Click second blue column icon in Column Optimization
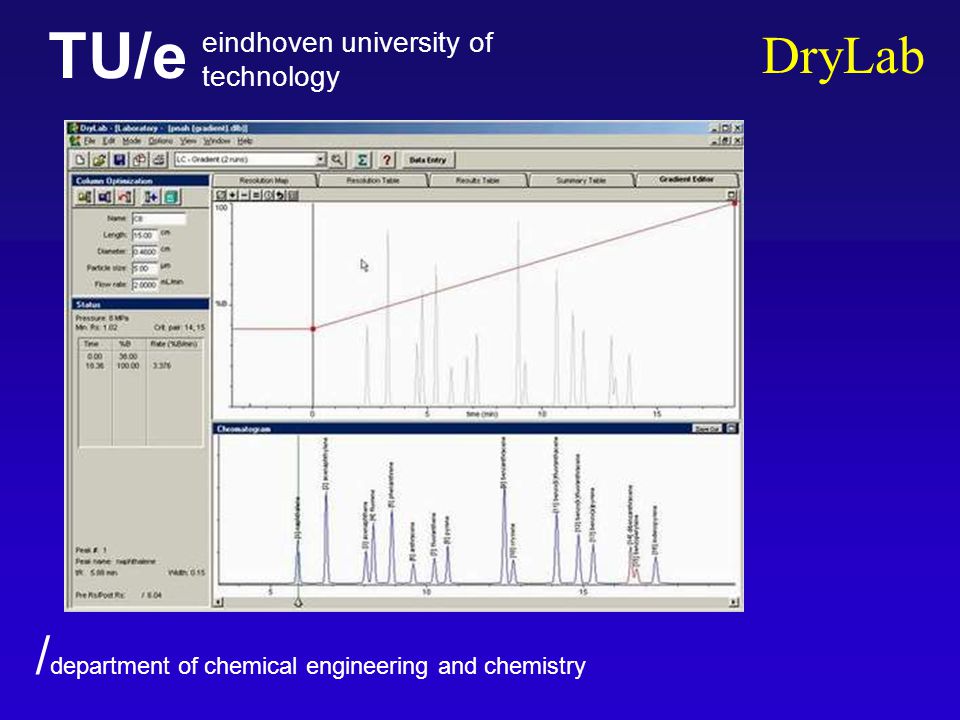960x720 pixels. coord(105,197)
